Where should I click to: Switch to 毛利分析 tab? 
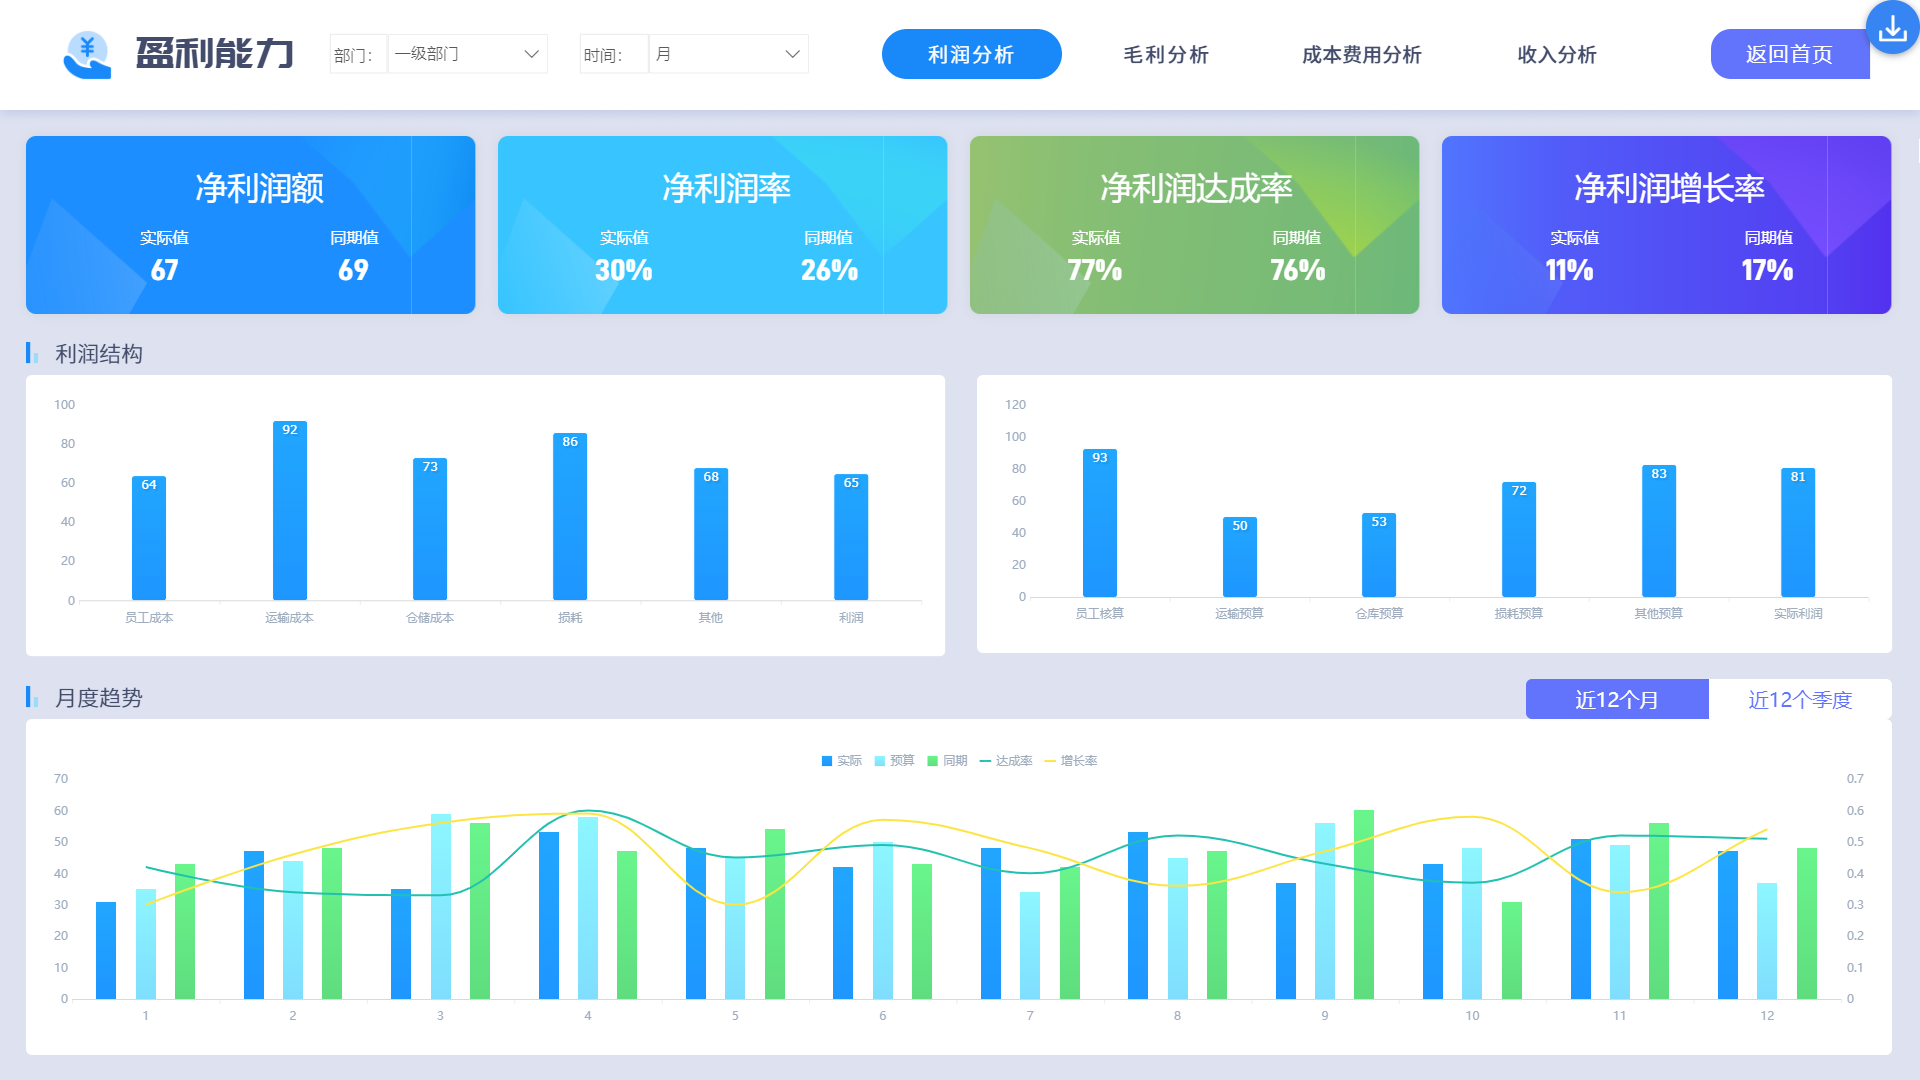(1166, 54)
